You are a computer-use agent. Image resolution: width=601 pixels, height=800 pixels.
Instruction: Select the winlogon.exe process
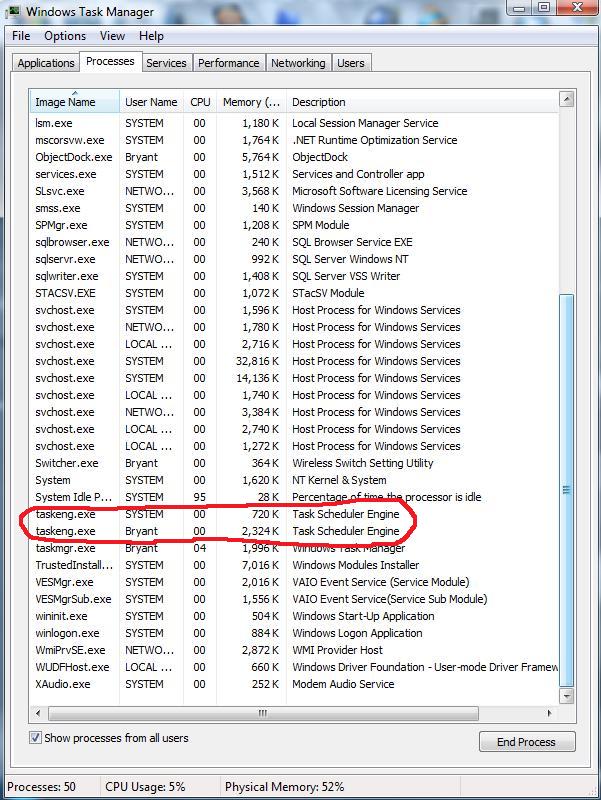click(294, 633)
